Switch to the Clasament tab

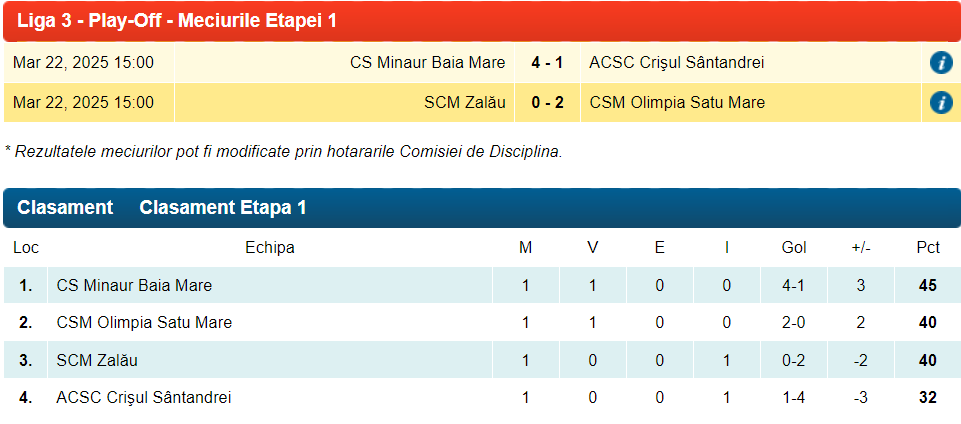(x=65, y=208)
